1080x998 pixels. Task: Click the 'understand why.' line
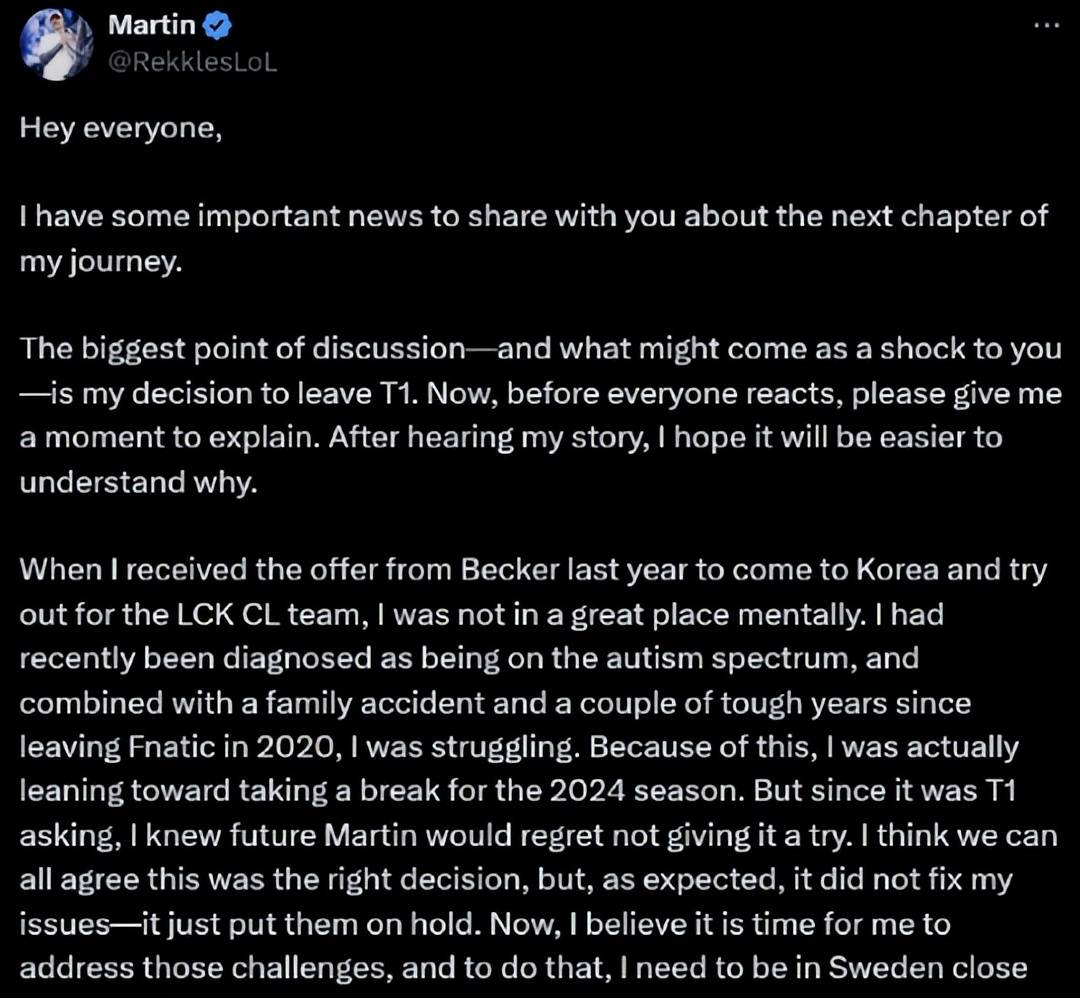[138, 482]
